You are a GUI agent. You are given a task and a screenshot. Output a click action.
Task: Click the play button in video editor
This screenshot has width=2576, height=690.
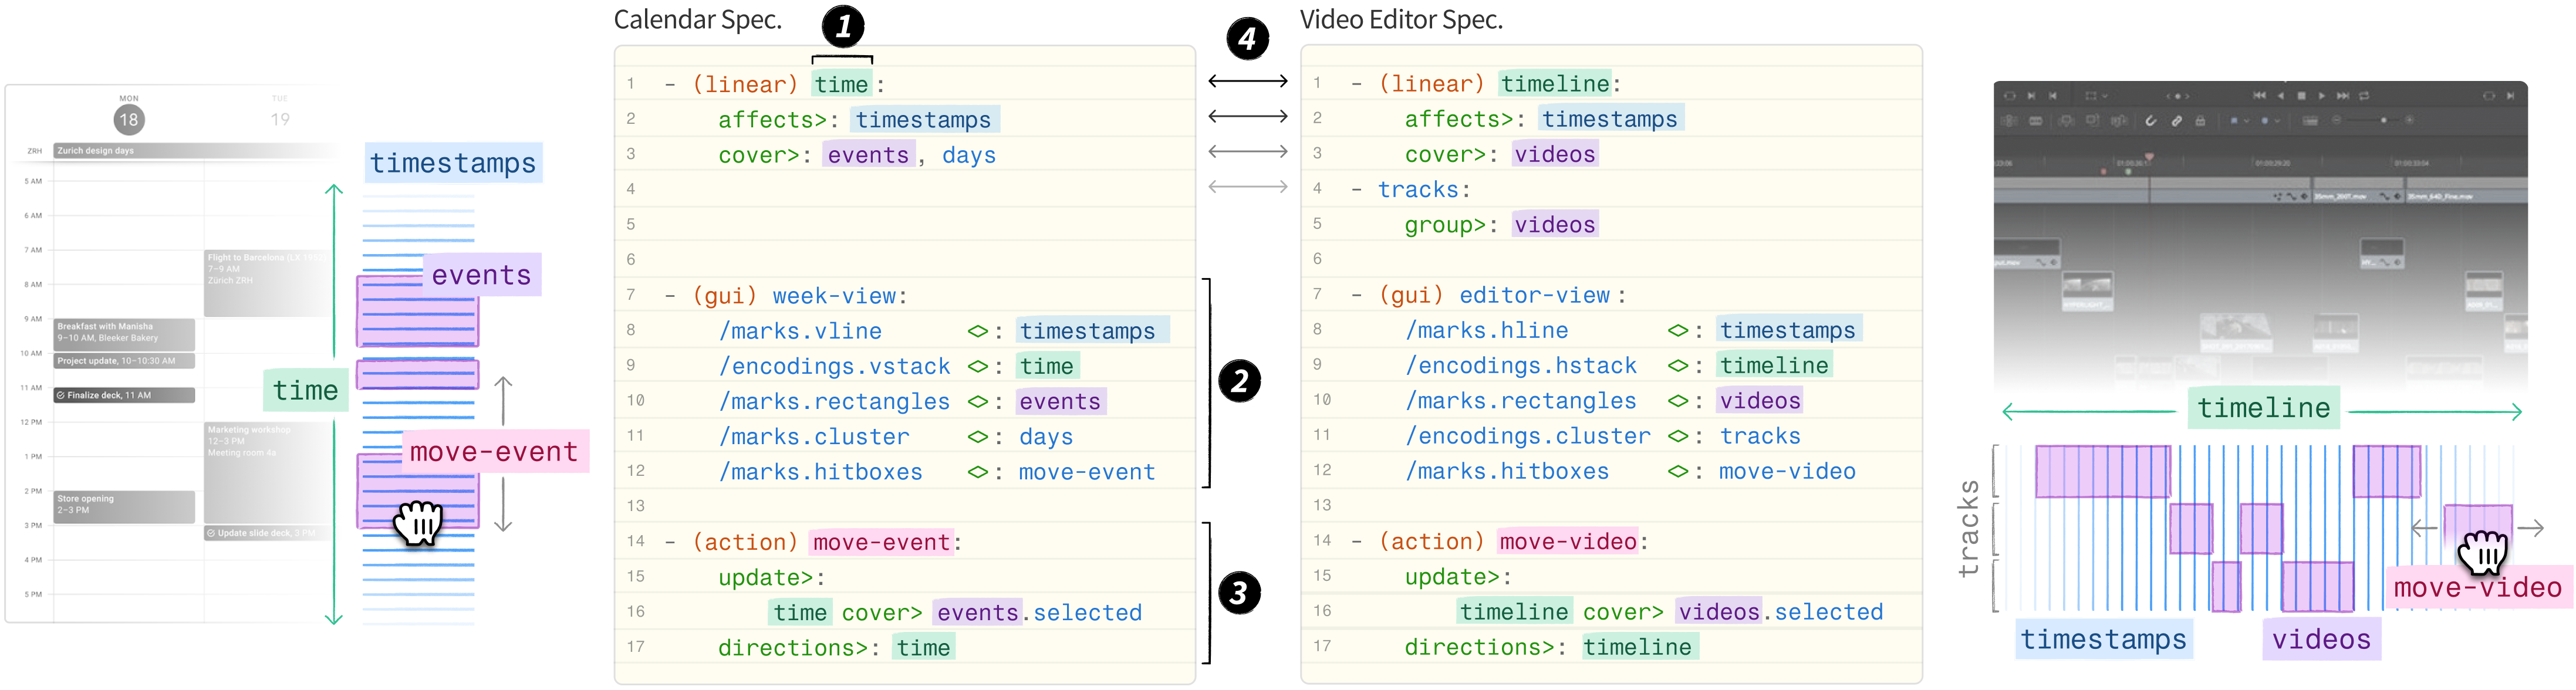pos(2322,96)
